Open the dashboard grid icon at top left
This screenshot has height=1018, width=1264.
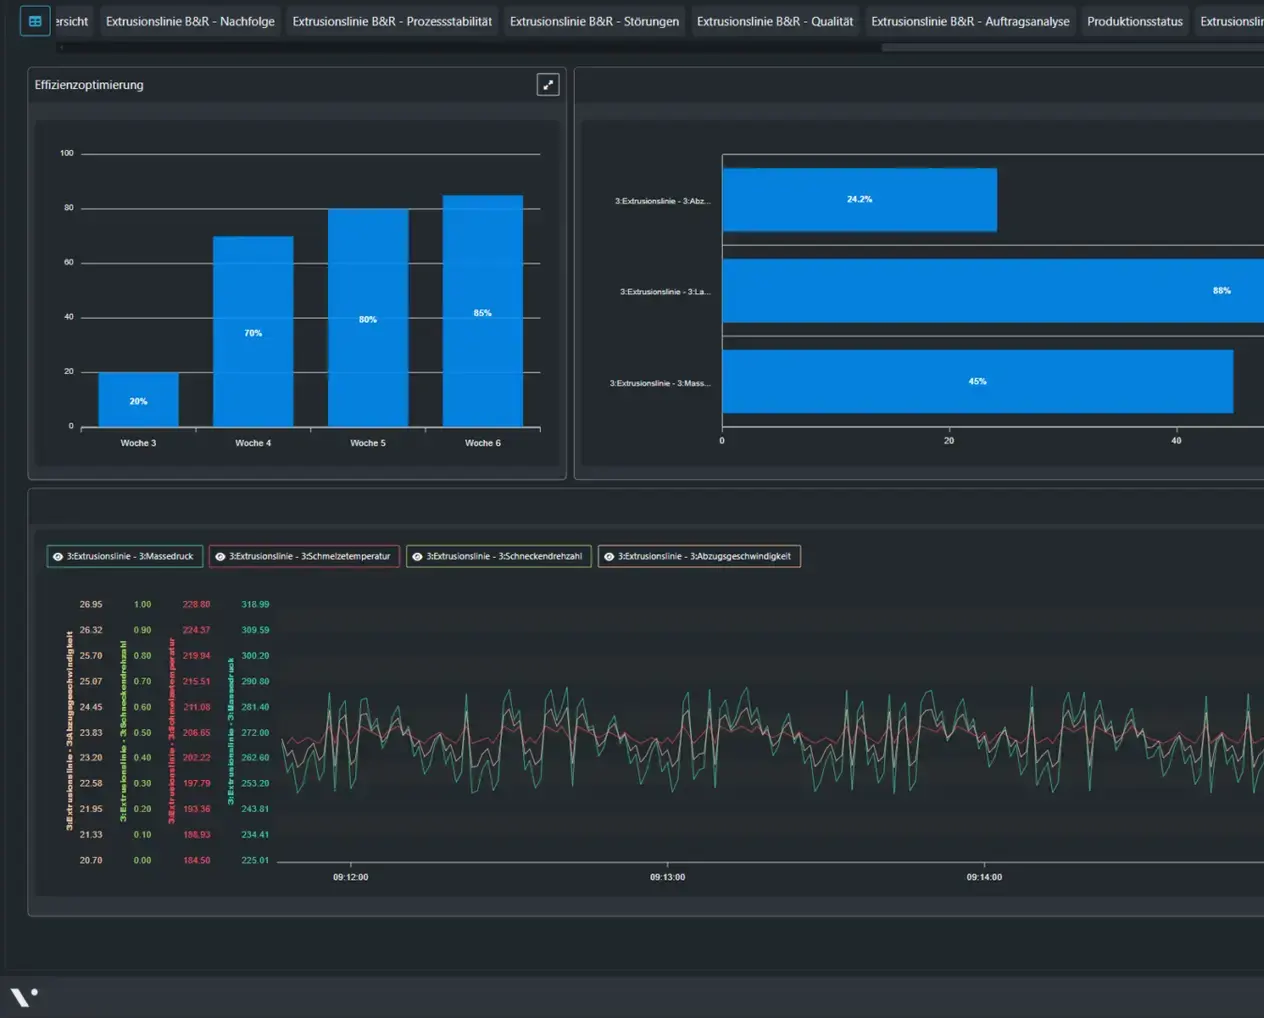[35, 21]
